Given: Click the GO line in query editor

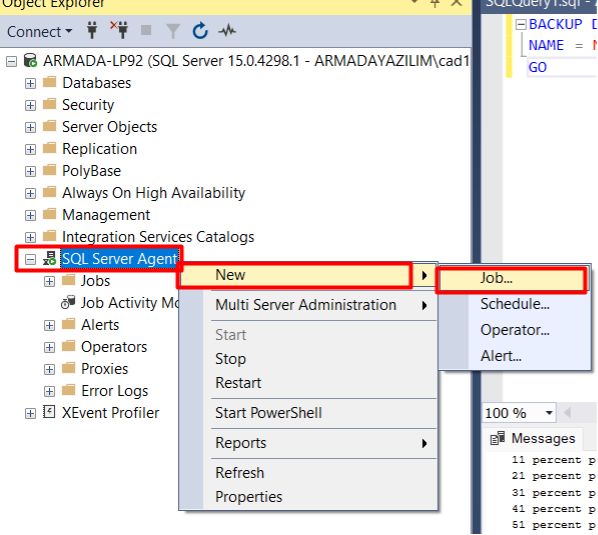Looking at the screenshot, I should pyautogui.click(x=537, y=67).
